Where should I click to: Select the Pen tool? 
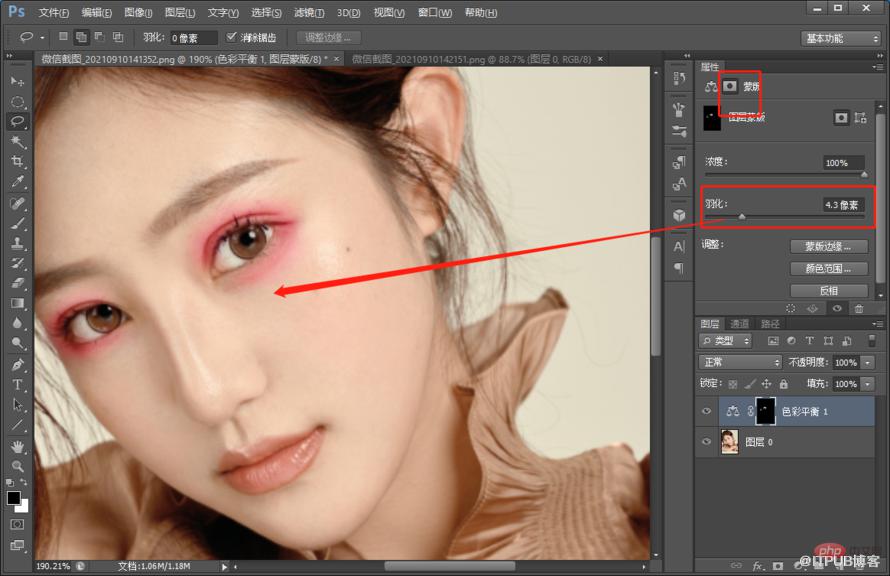tap(17, 364)
